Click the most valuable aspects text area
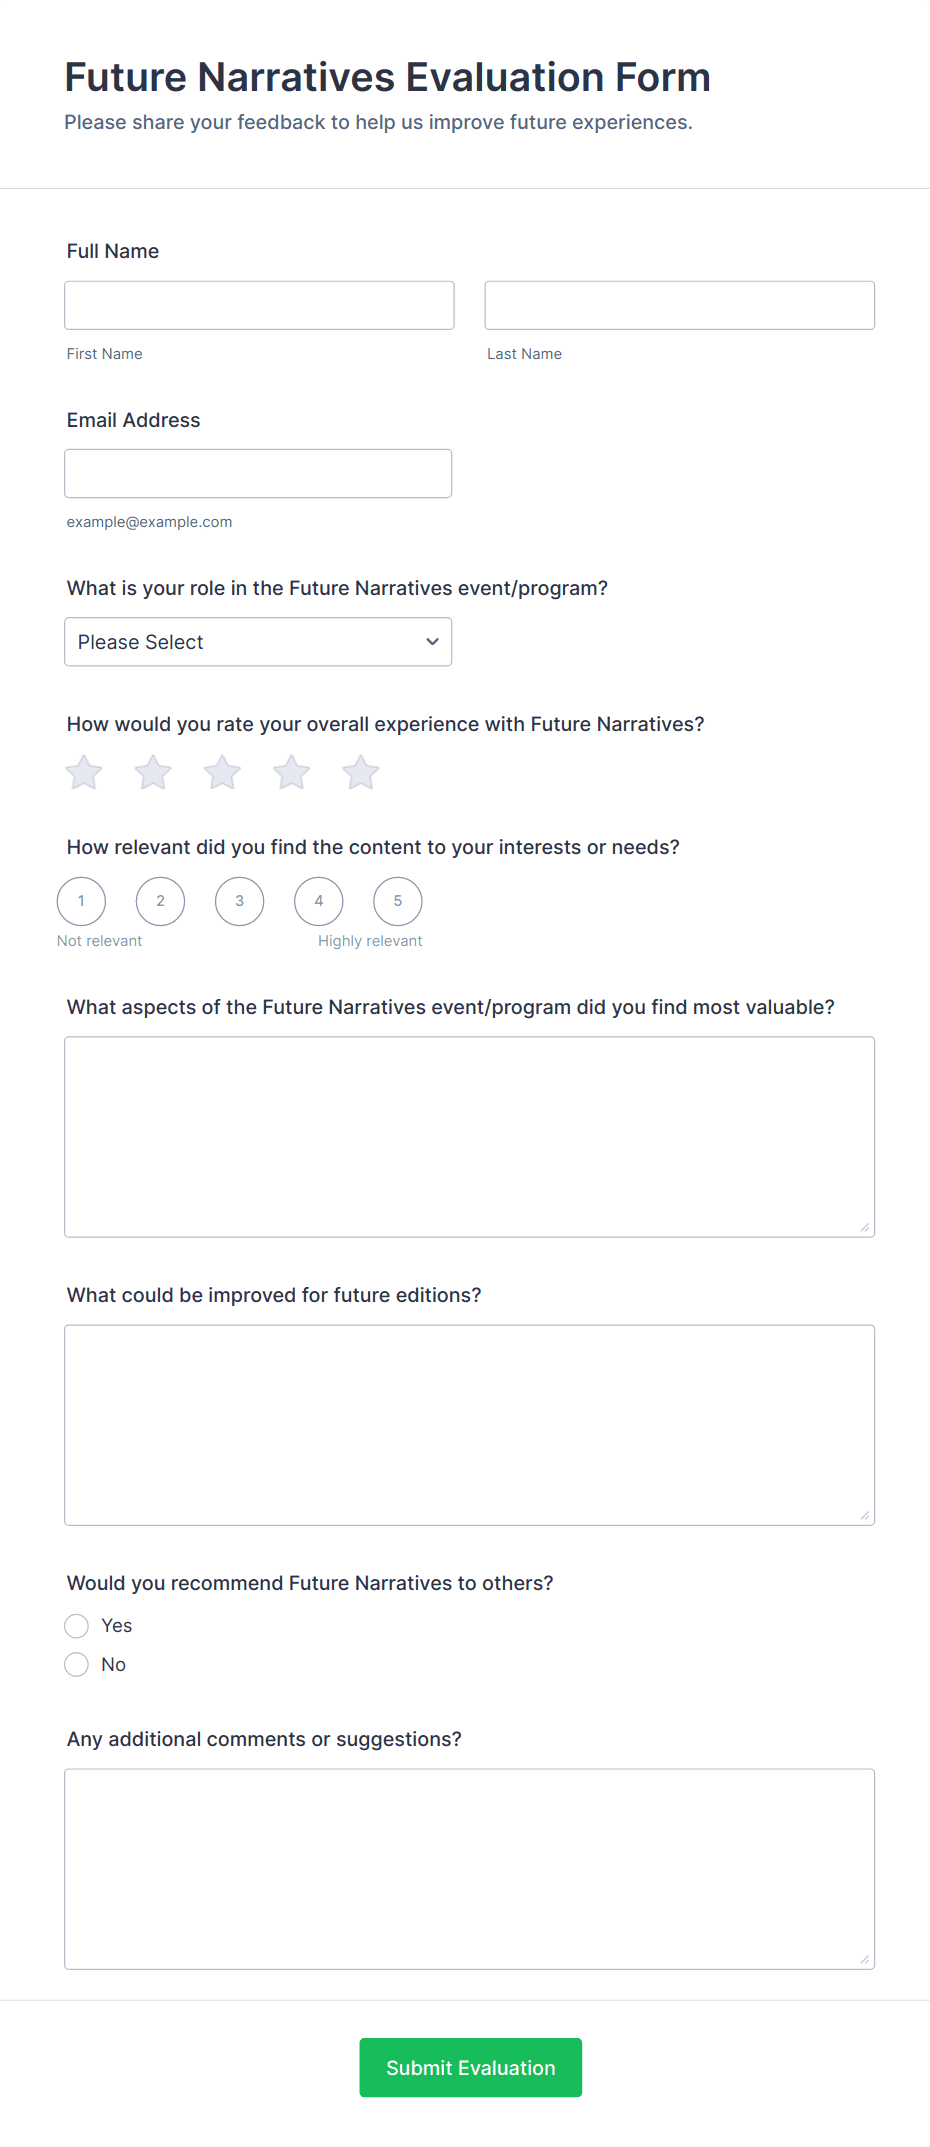The image size is (930, 2147). point(469,1137)
